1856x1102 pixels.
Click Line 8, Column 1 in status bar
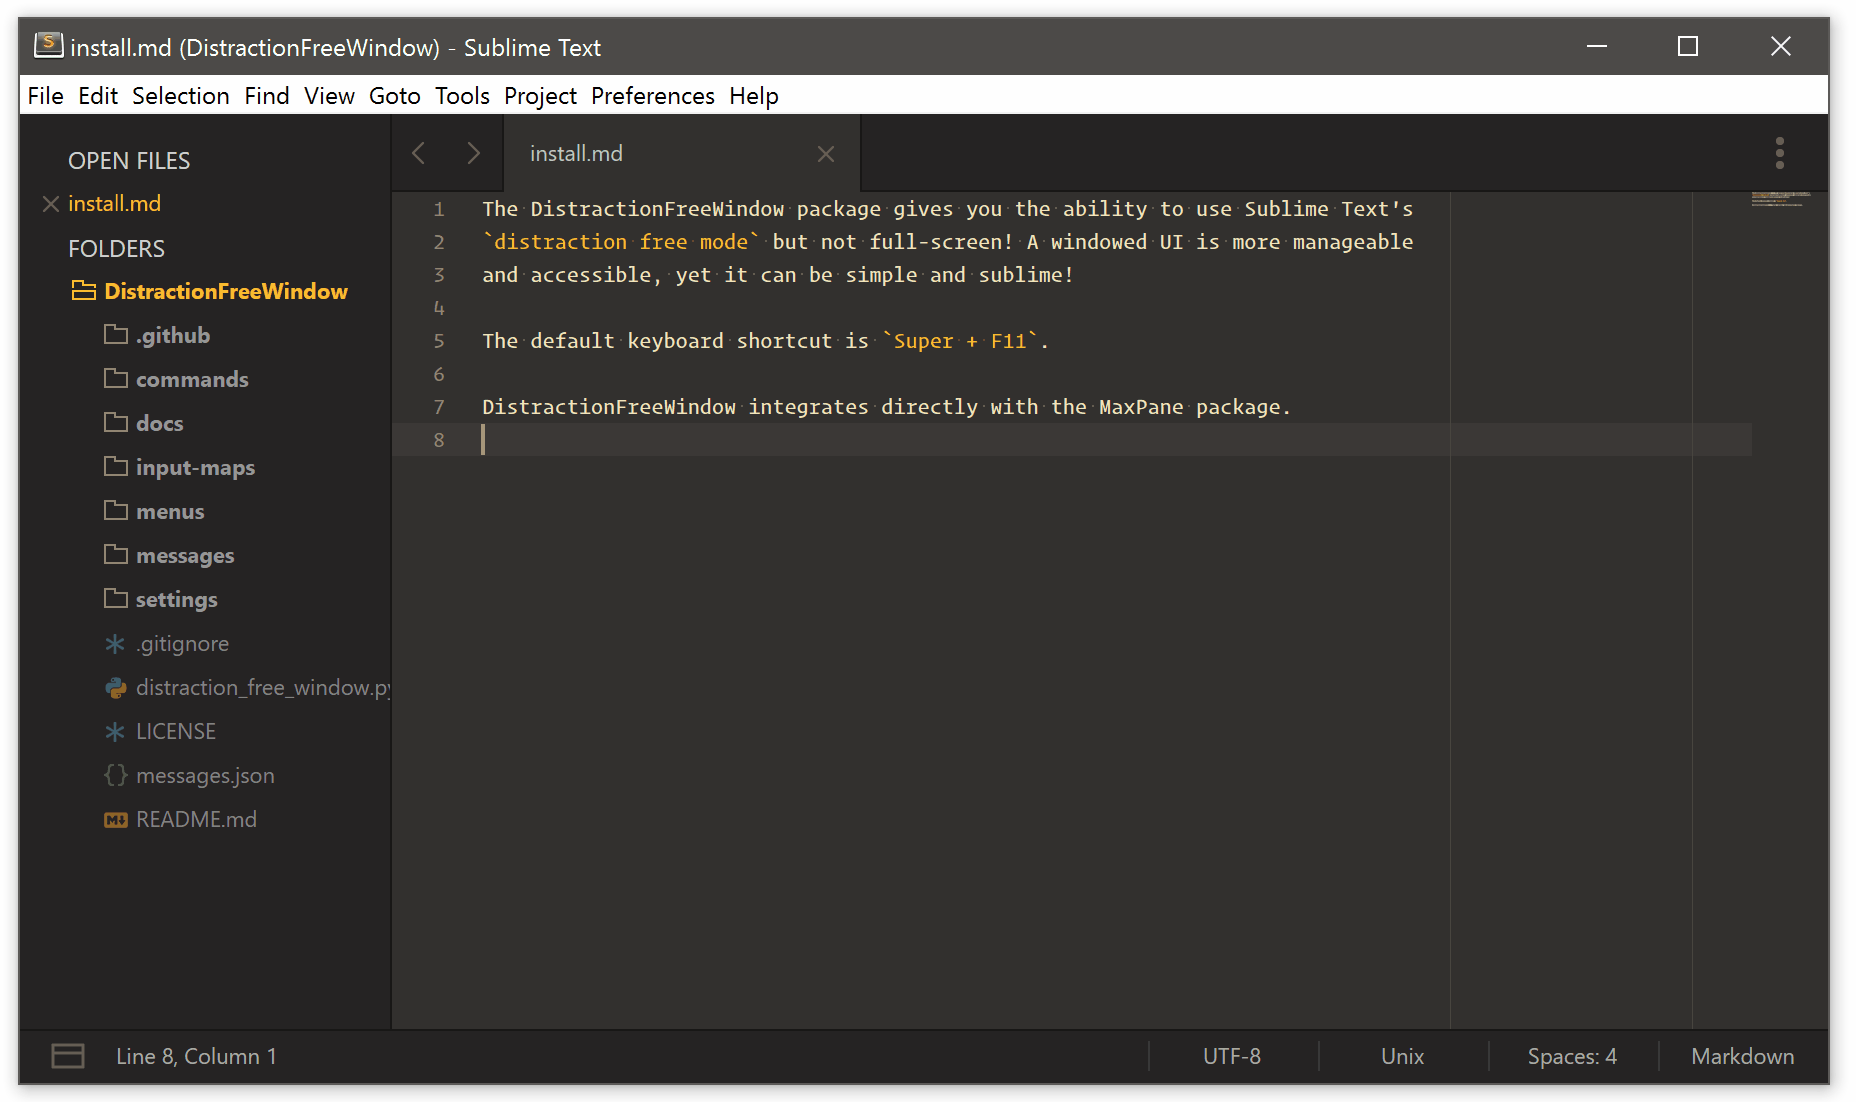[x=196, y=1056]
